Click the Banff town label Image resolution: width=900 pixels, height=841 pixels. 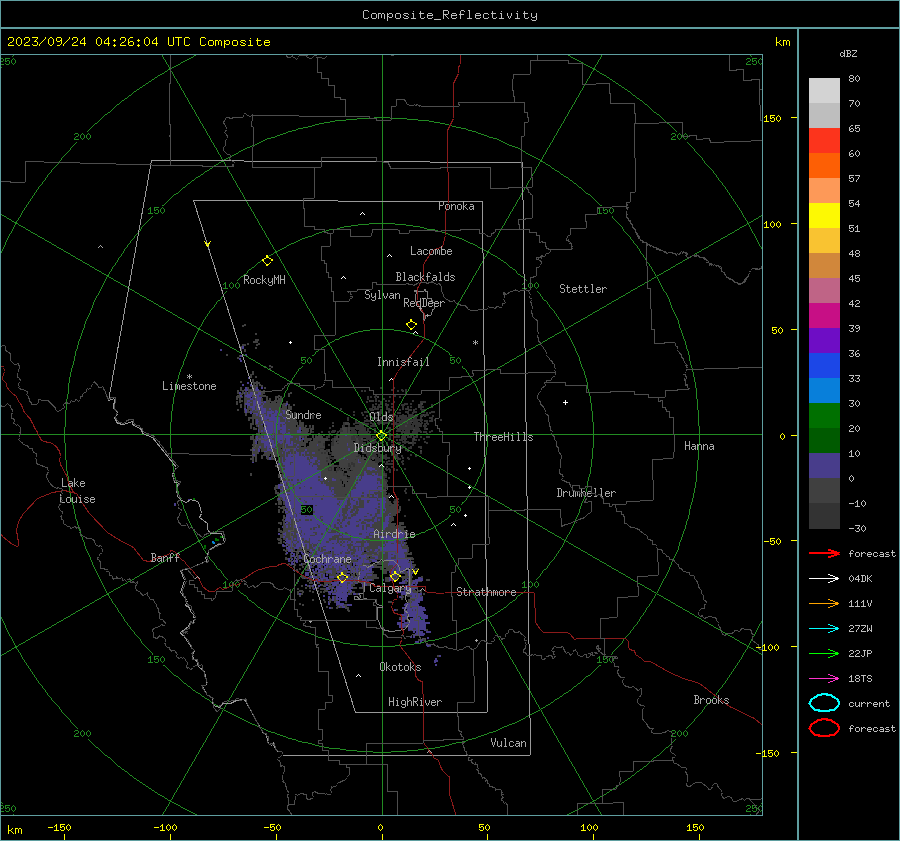pos(165,557)
